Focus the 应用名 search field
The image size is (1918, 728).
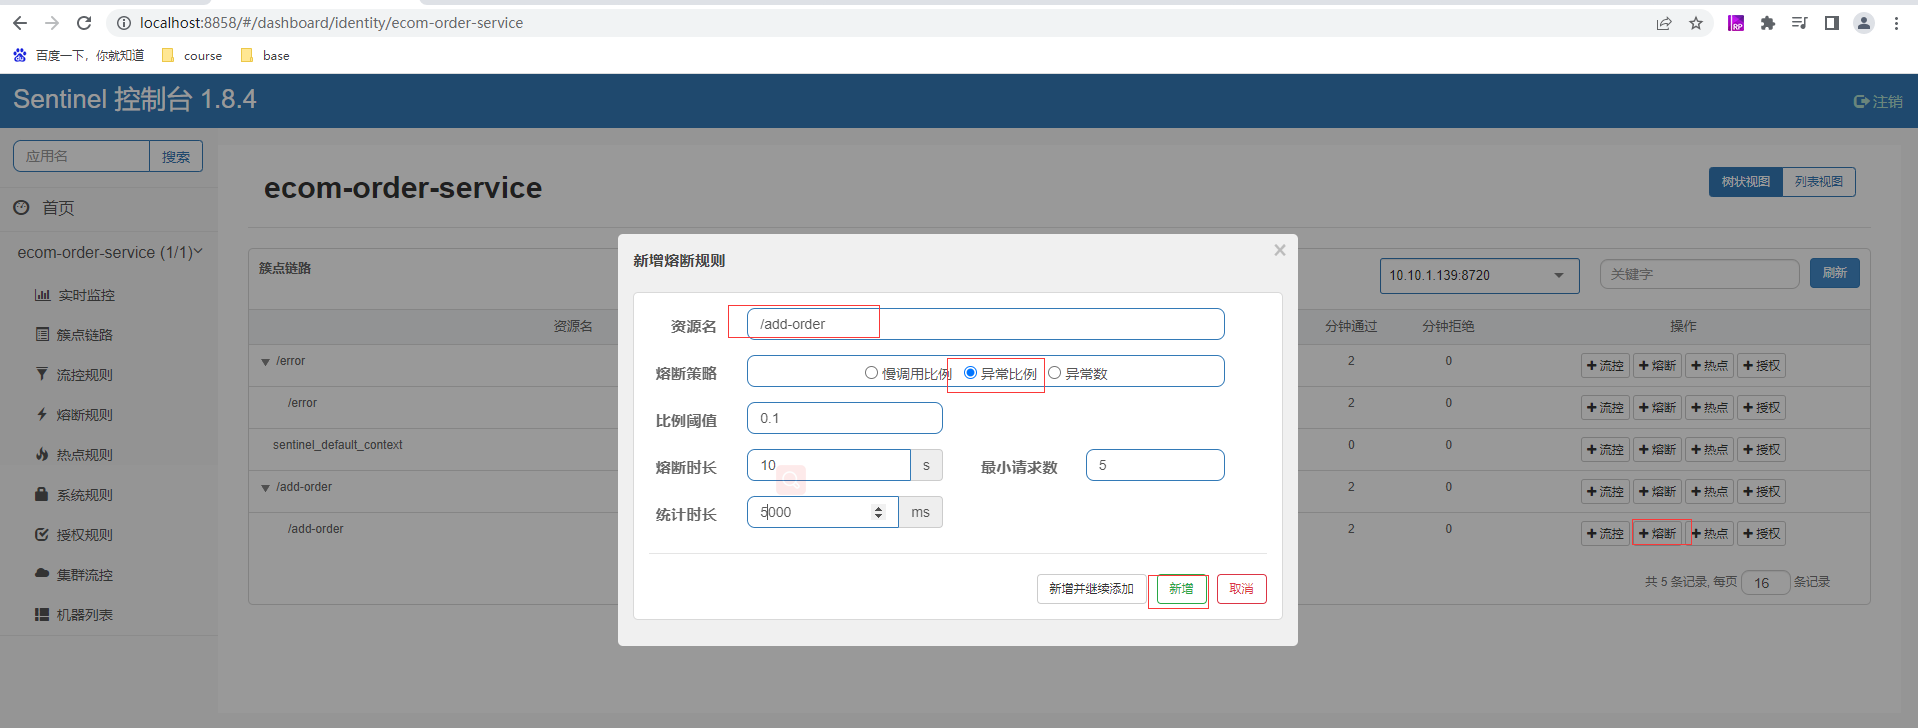81,156
